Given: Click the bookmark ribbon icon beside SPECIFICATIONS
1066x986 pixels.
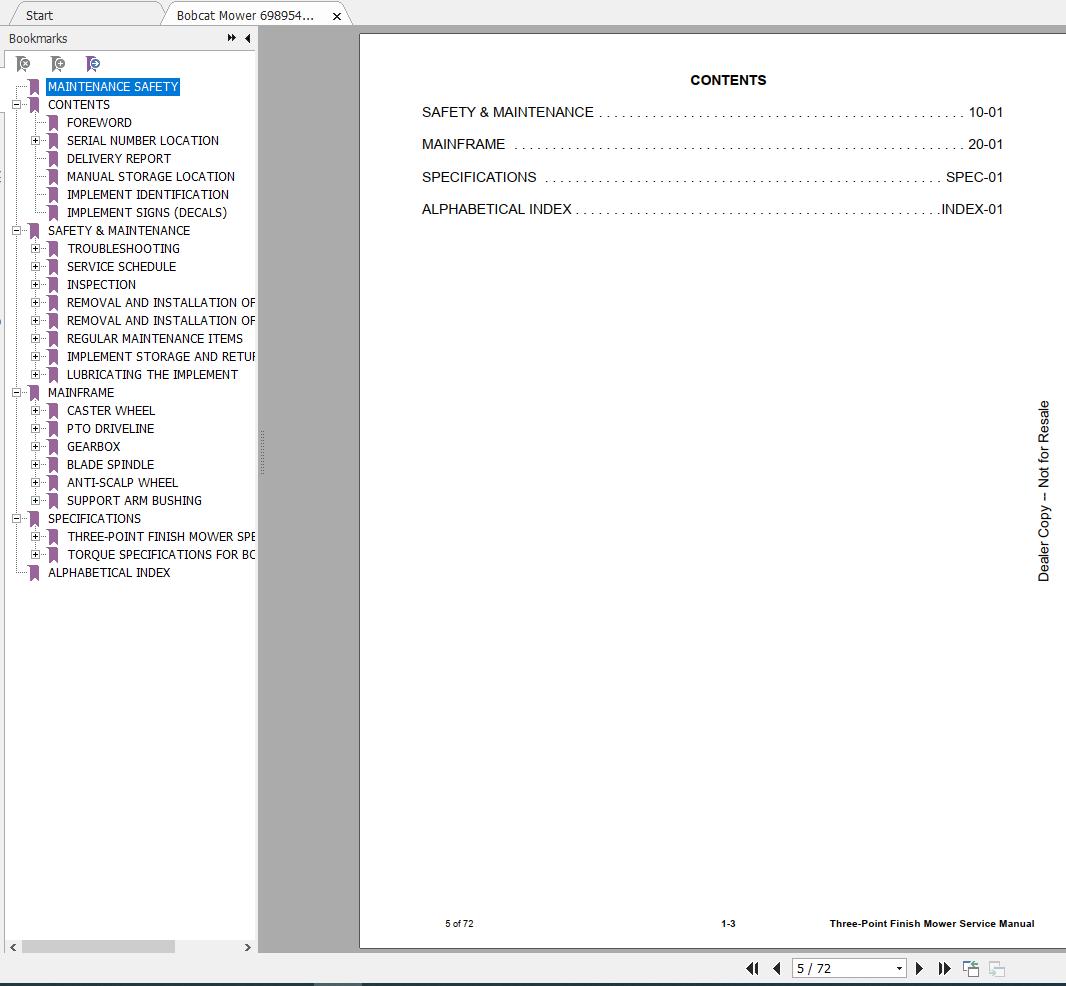Looking at the screenshot, I should 34,519.
